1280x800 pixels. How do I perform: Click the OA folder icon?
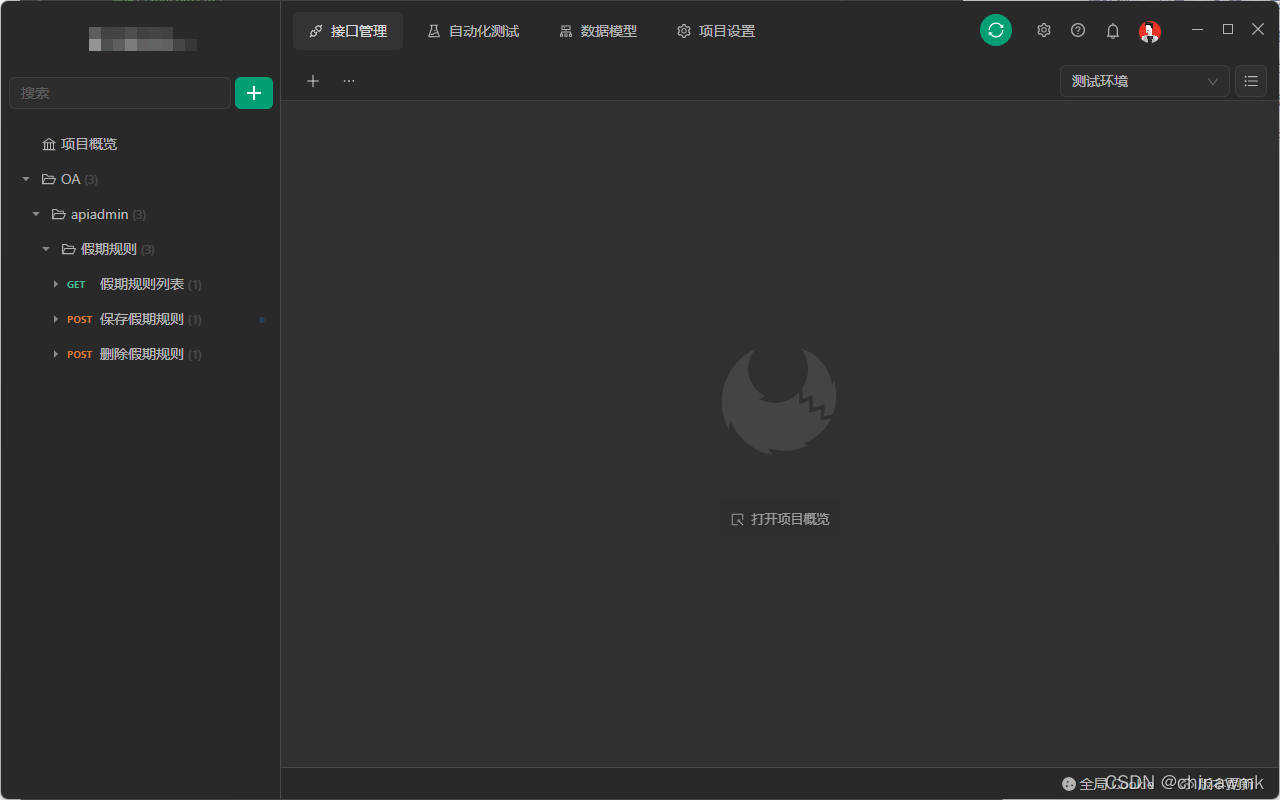pyautogui.click(x=49, y=179)
